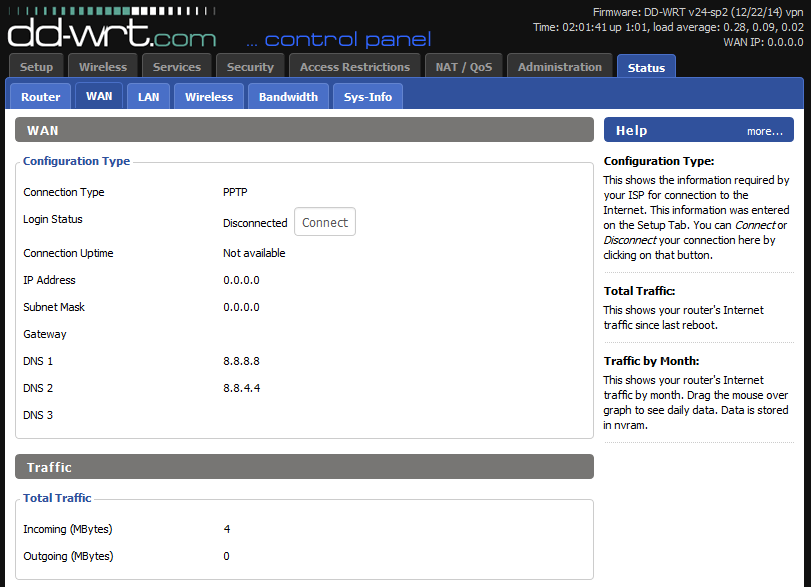Switch to the top-level Wireless tab
Image resolution: width=811 pixels, height=587 pixels.
pos(103,67)
